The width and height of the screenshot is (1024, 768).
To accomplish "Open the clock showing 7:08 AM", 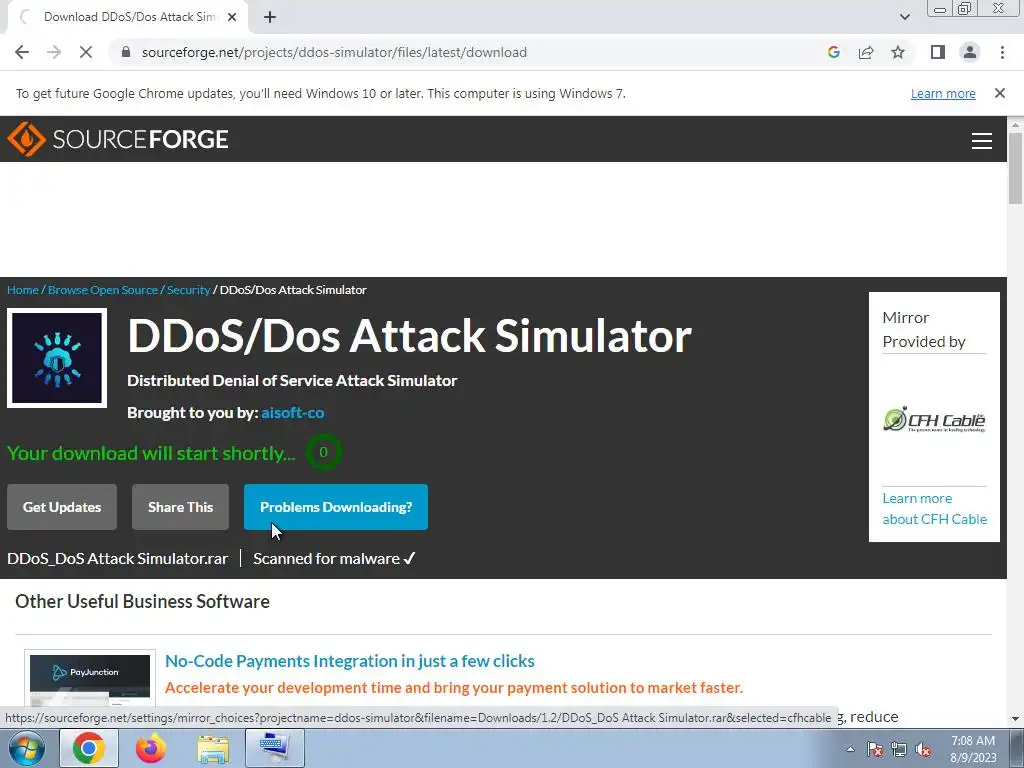I will [973, 749].
